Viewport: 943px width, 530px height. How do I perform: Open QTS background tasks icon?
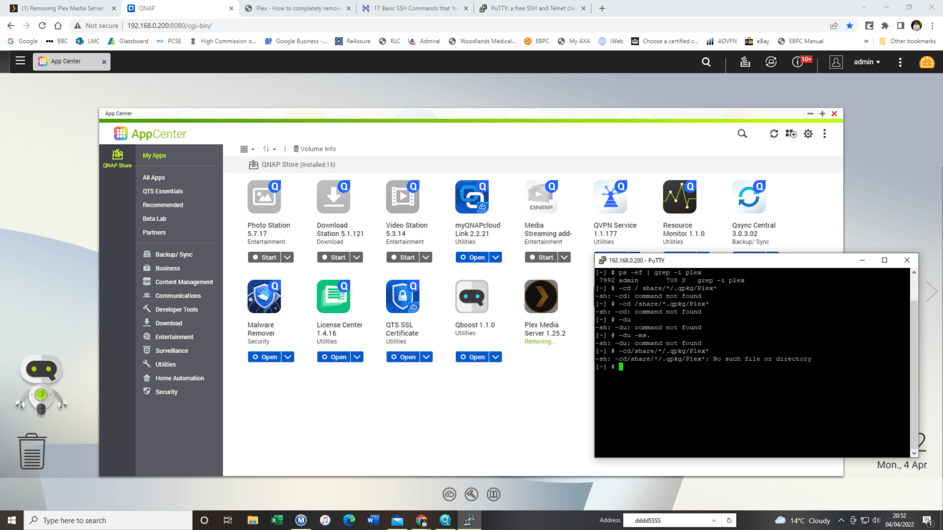(745, 62)
